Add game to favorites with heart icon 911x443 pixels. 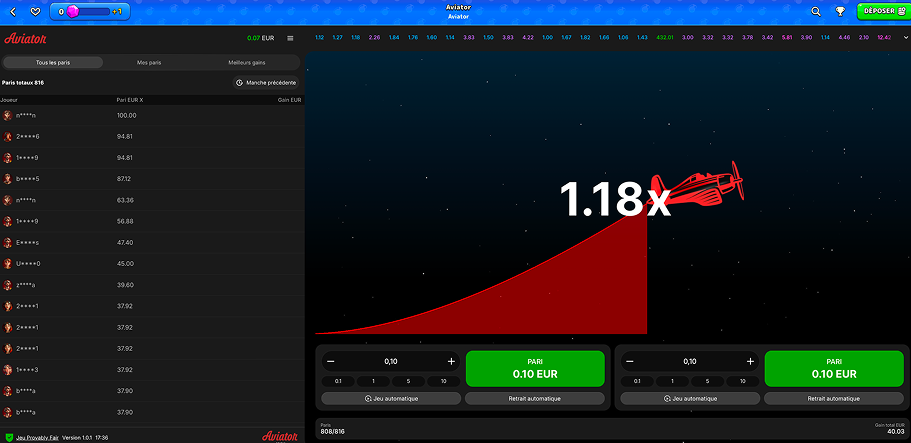35,12
